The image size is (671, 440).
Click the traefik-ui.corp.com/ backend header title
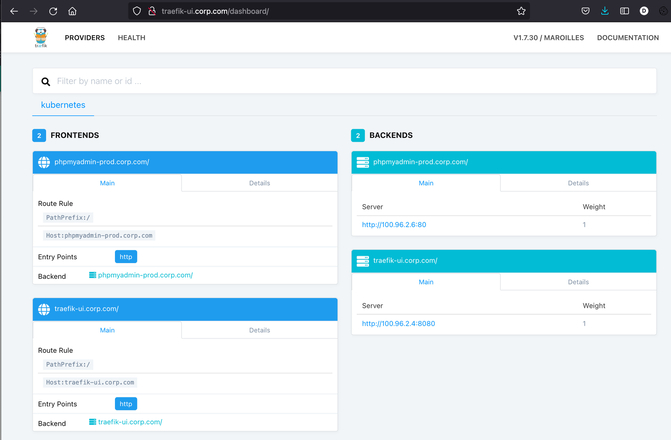(x=405, y=260)
